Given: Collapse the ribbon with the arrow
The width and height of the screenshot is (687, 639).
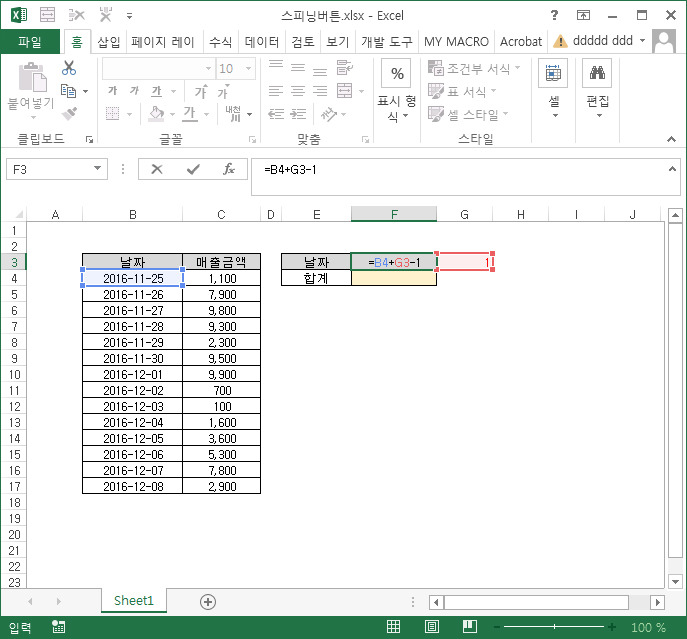Looking at the screenshot, I should pyautogui.click(x=671, y=139).
